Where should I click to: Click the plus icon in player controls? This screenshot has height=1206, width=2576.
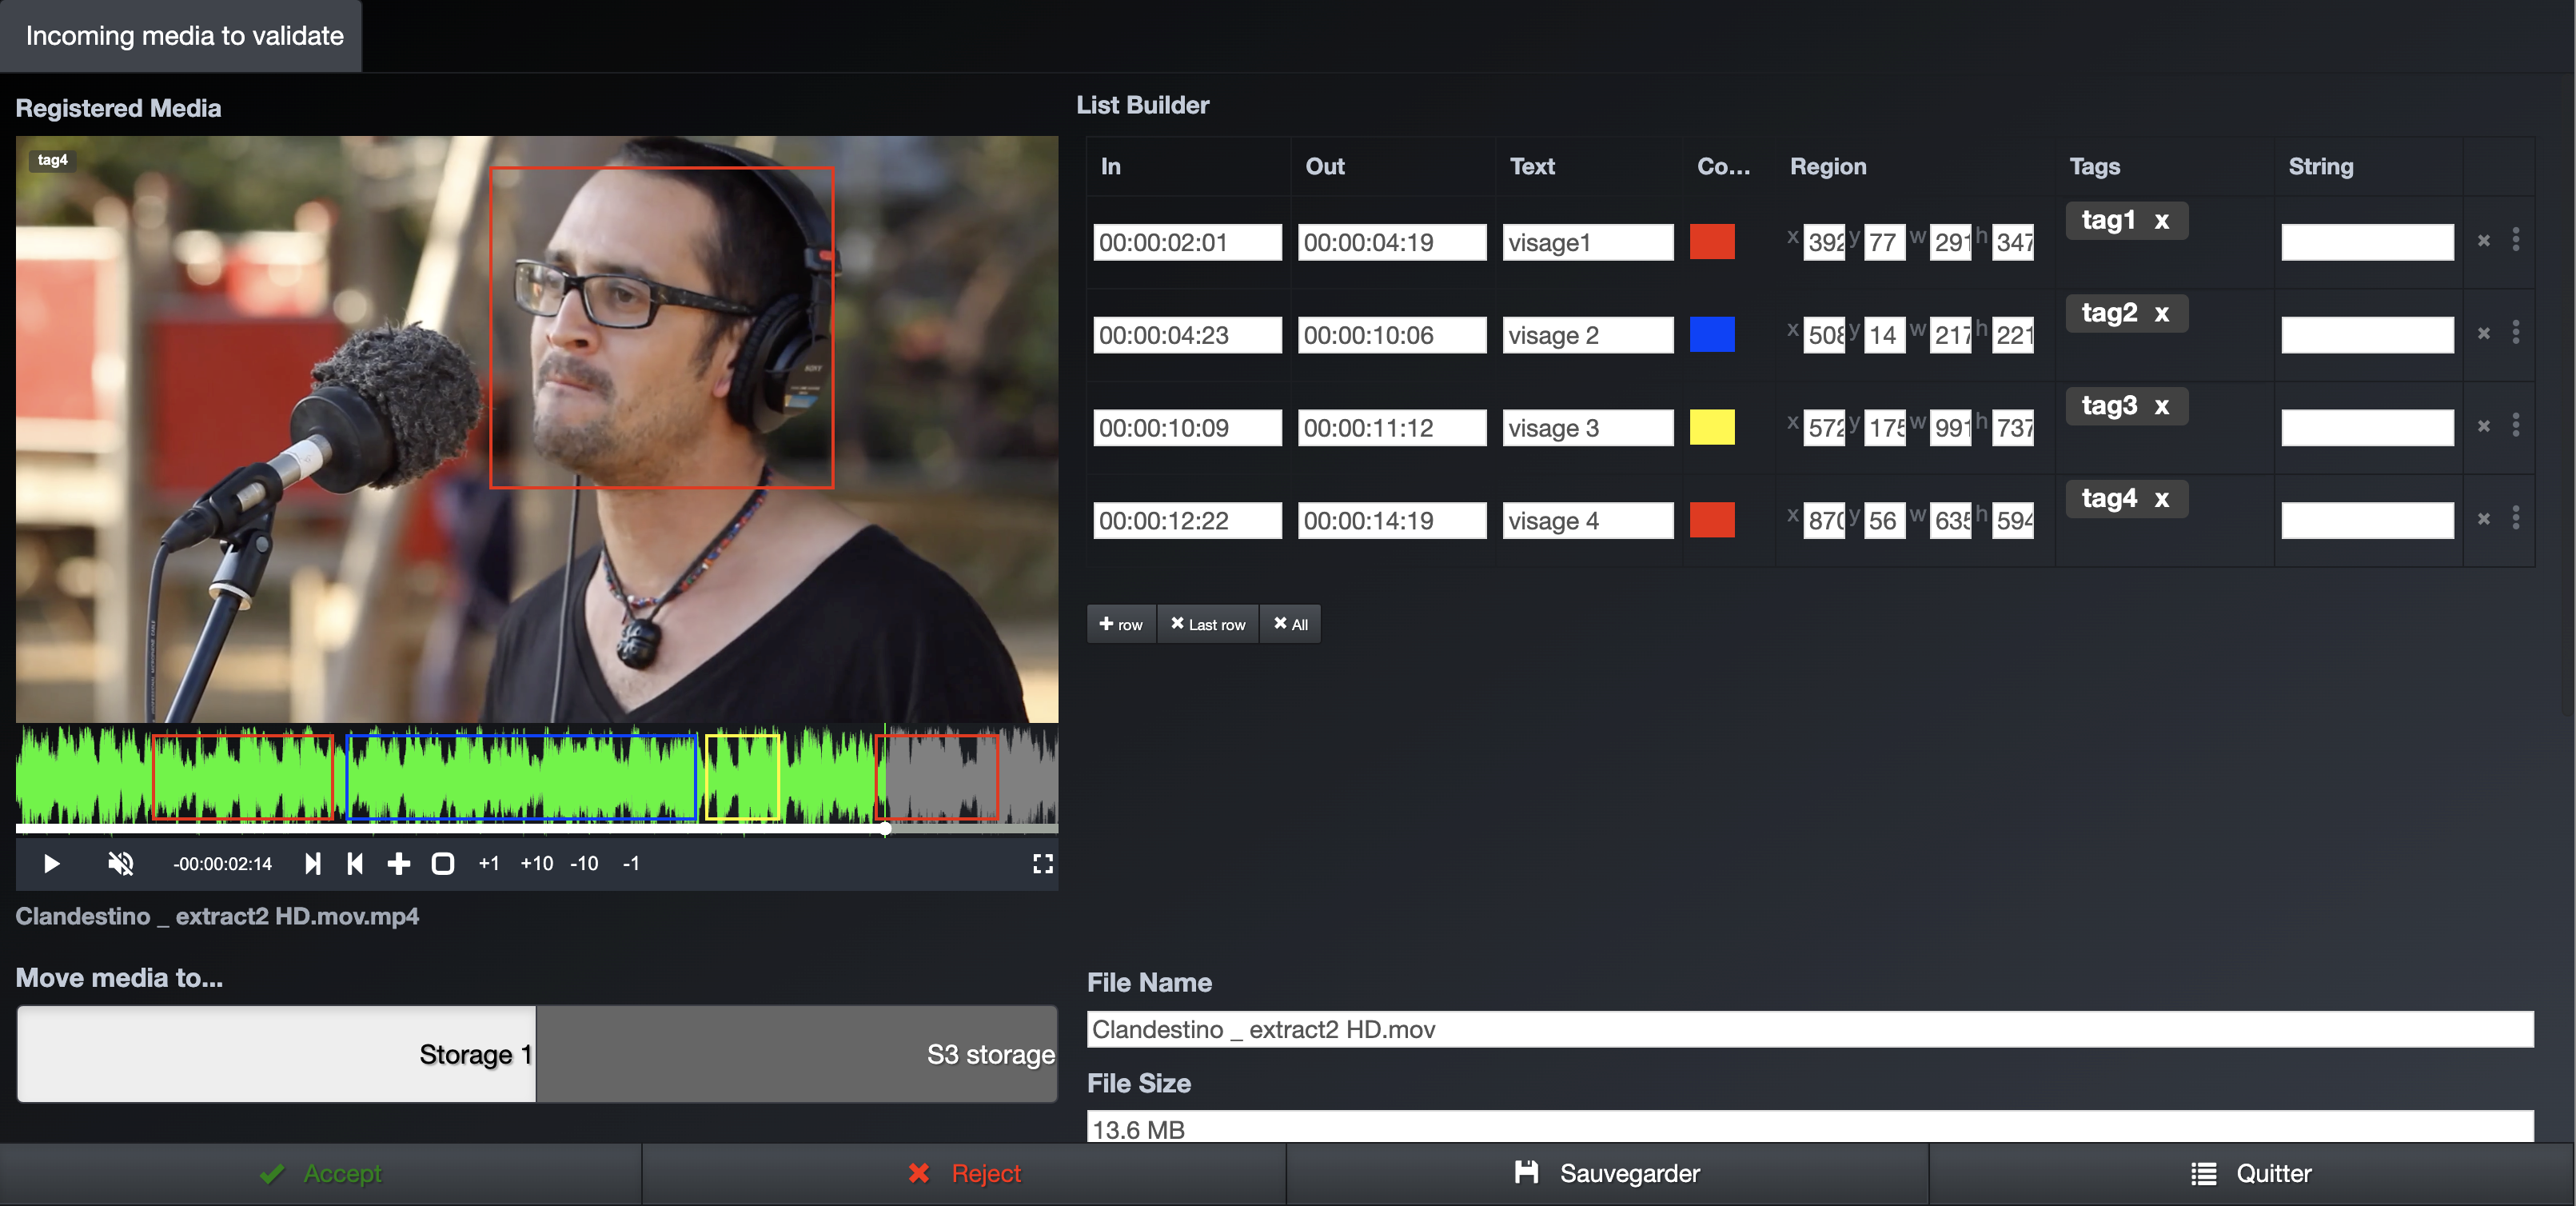[x=398, y=863]
